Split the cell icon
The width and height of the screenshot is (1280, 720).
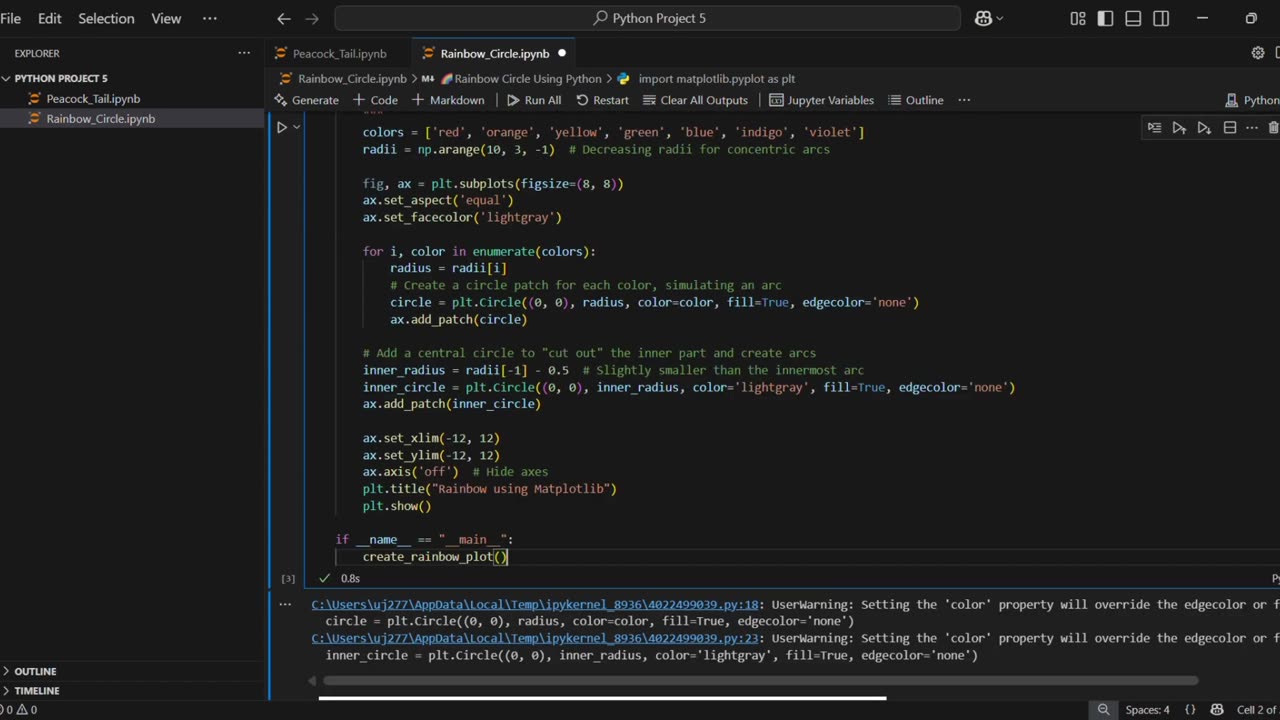tap(1230, 127)
